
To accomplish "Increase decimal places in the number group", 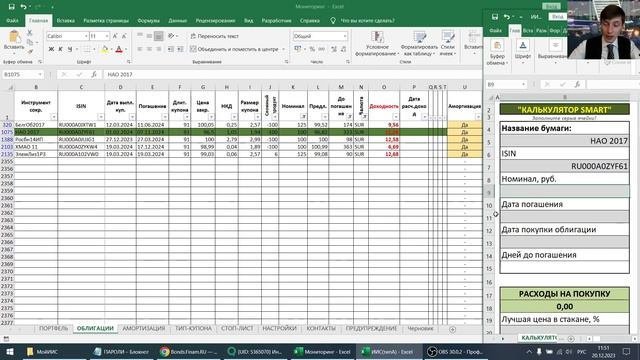I will click(334, 49).
